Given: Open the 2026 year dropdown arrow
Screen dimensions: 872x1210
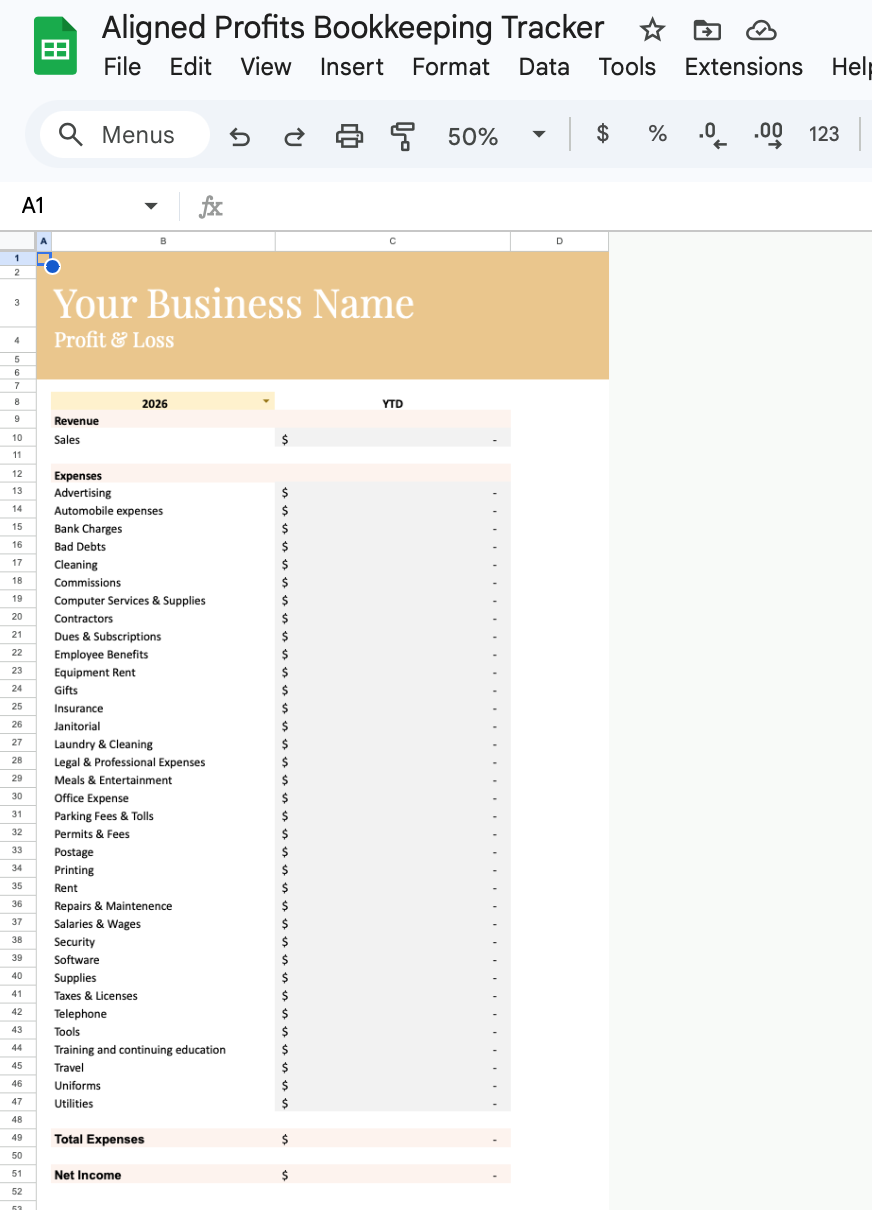Looking at the screenshot, I should coord(266,401).
